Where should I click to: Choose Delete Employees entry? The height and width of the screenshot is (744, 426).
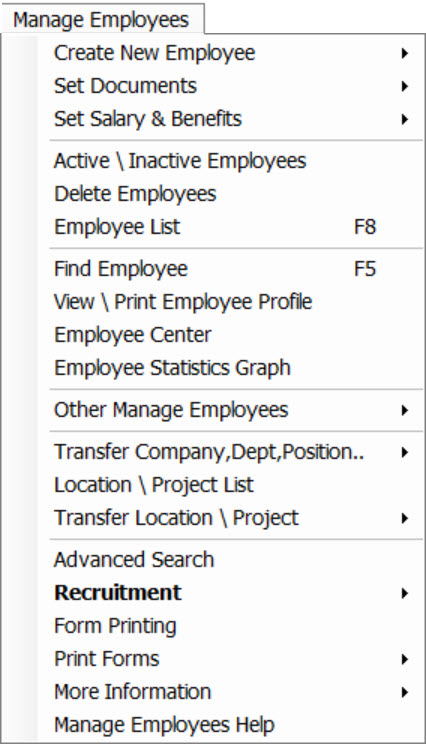231,194
